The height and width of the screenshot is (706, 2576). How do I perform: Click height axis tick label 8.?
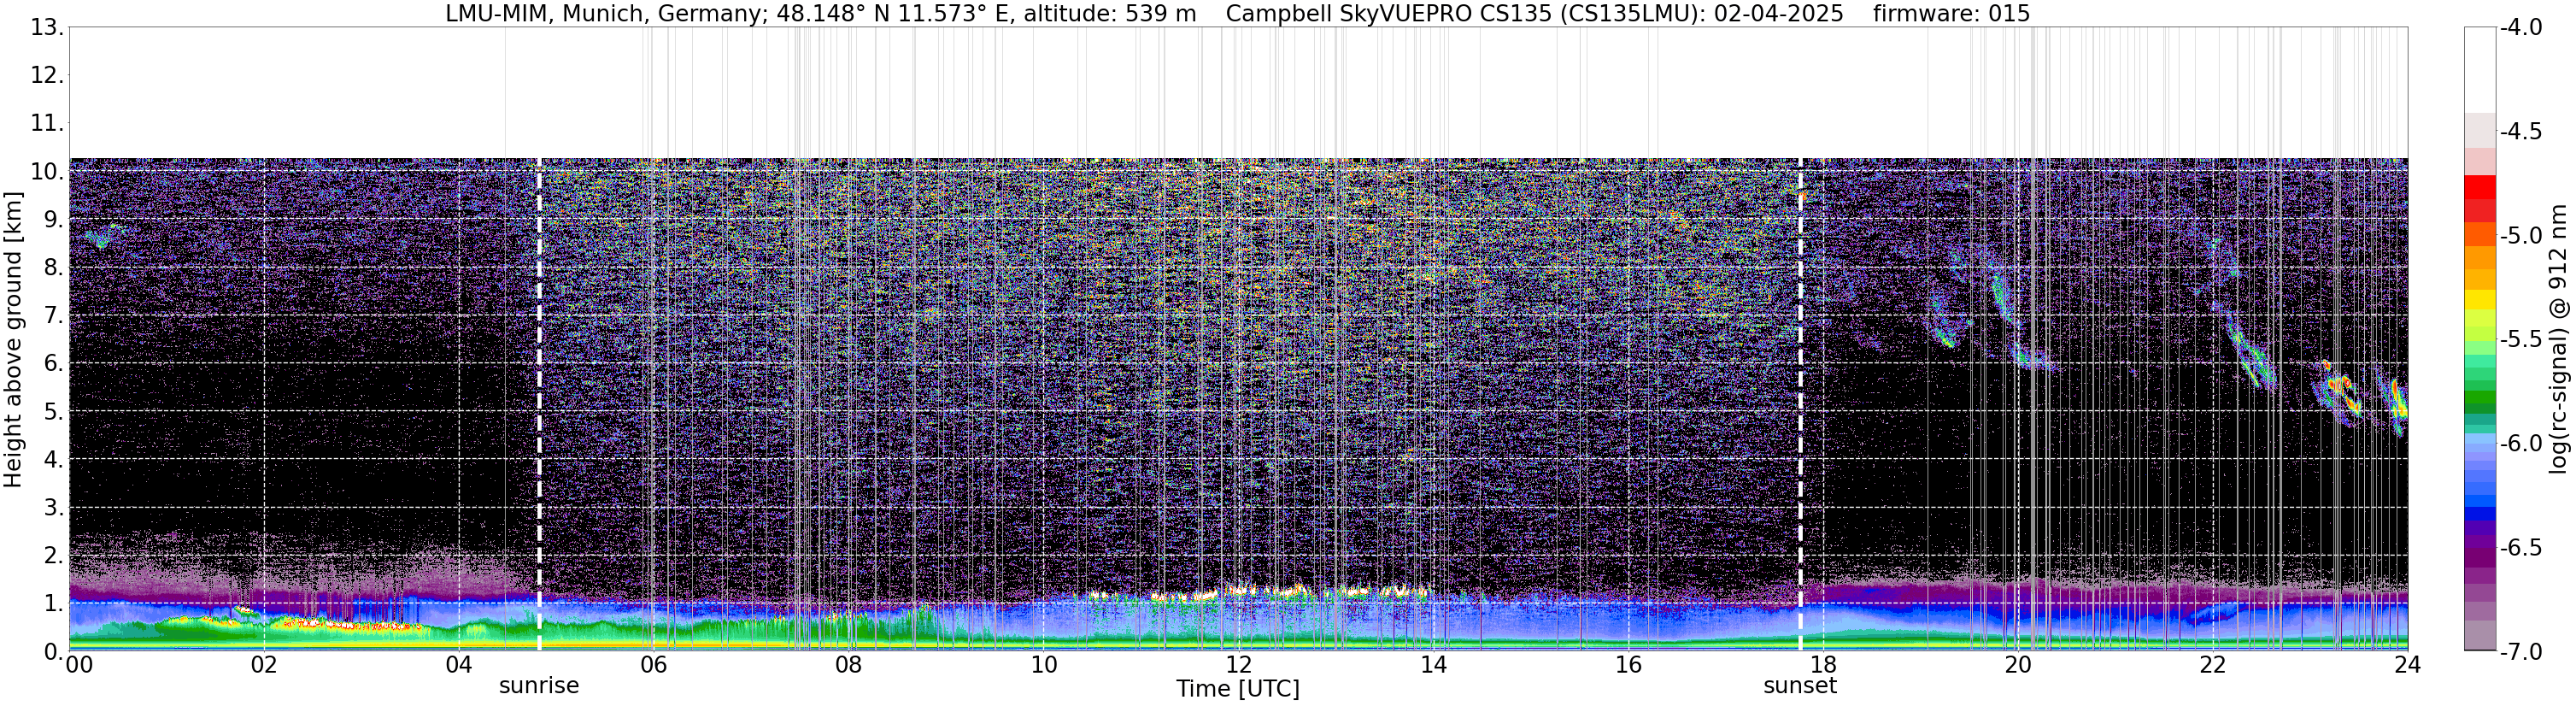[54, 267]
